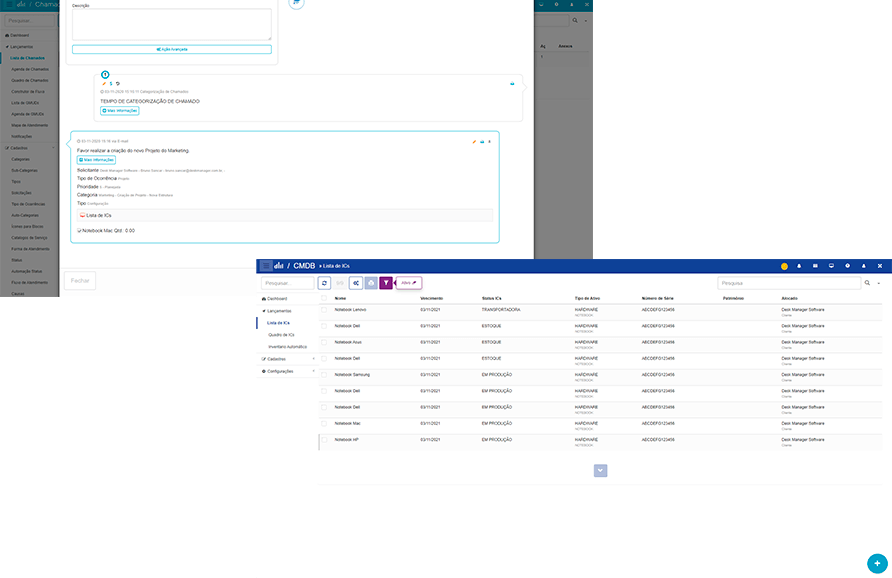This screenshot has height=578, width=892.
Task: Click the gears icon in CMDB toolbar
Action: (356, 283)
